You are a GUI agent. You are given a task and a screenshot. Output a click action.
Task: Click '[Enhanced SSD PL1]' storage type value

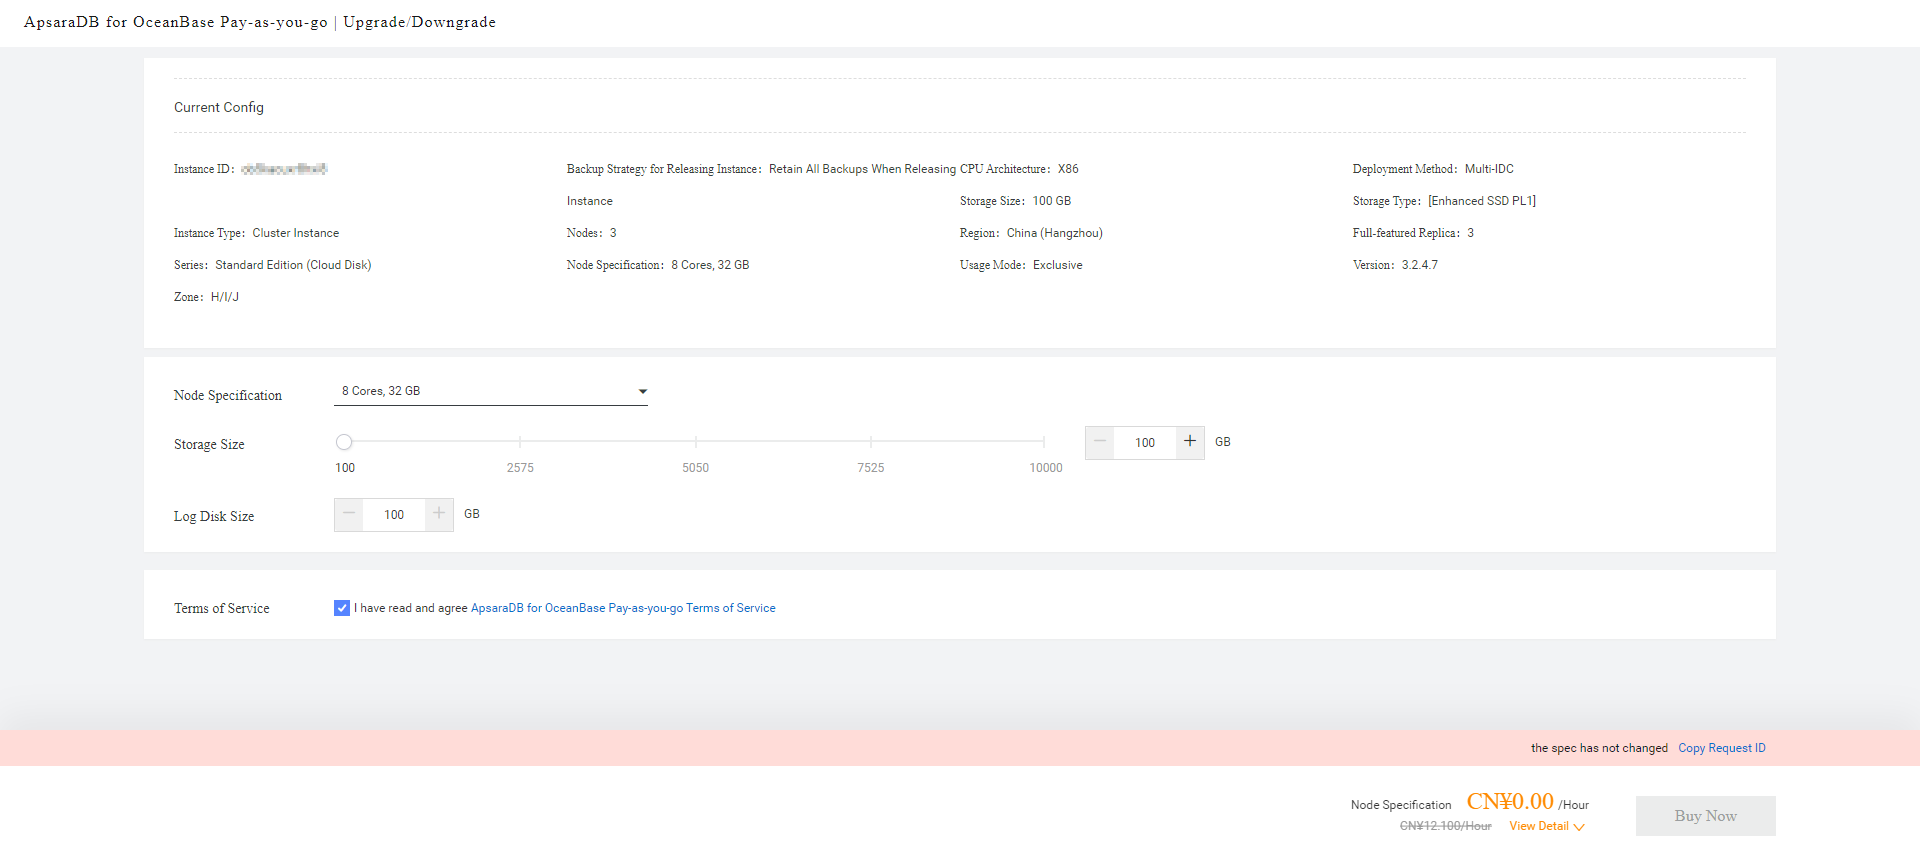[x=1482, y=201]
